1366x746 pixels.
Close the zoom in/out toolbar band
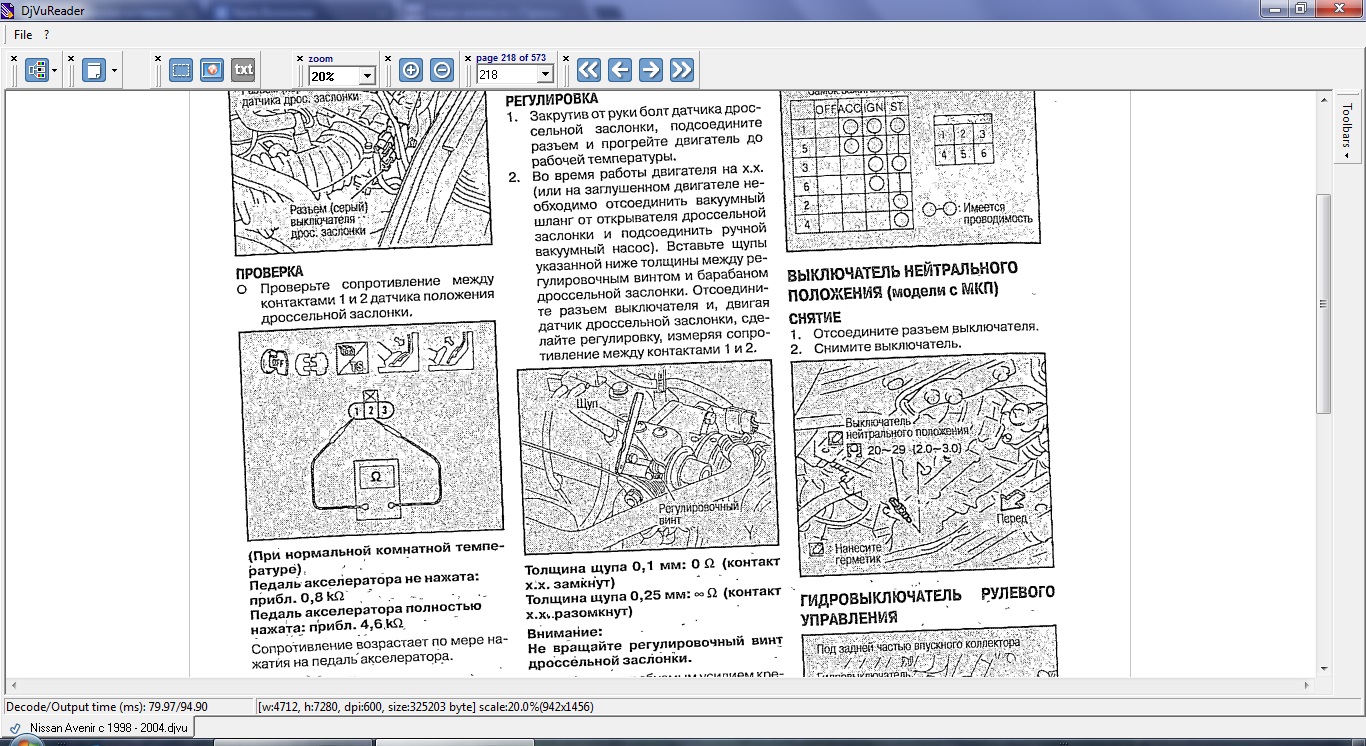389,59
